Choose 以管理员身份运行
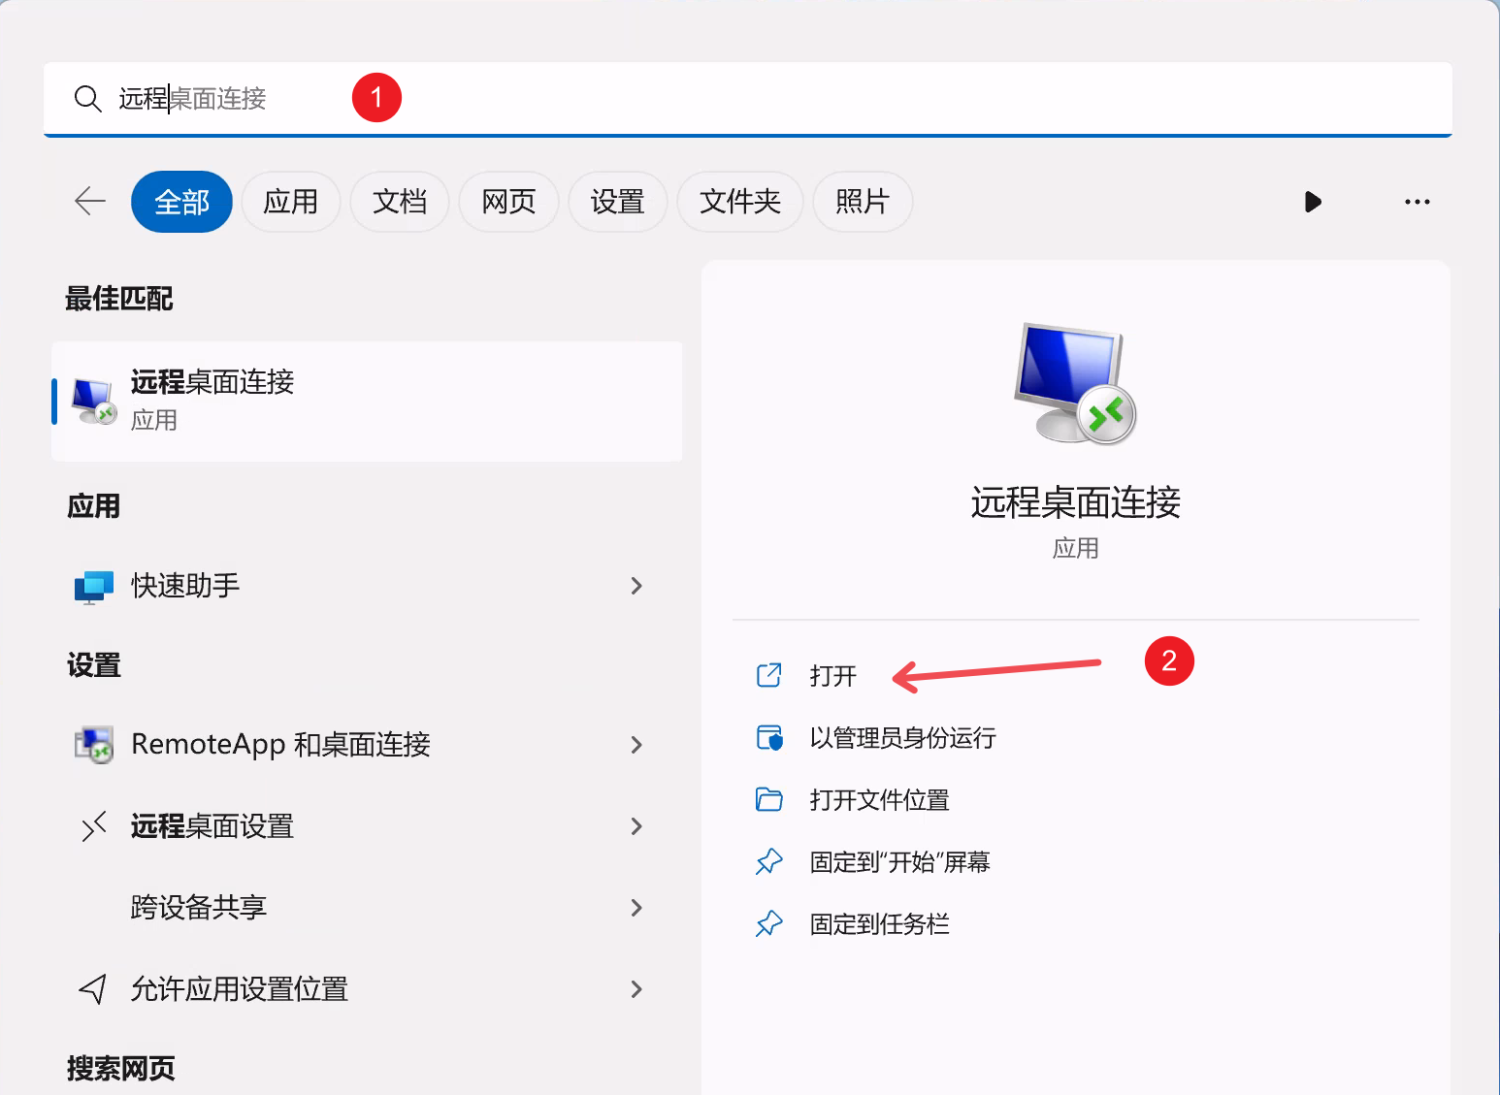This screenshot has width=1500, height=1095. pyautogui.click(x=903, y=738)
